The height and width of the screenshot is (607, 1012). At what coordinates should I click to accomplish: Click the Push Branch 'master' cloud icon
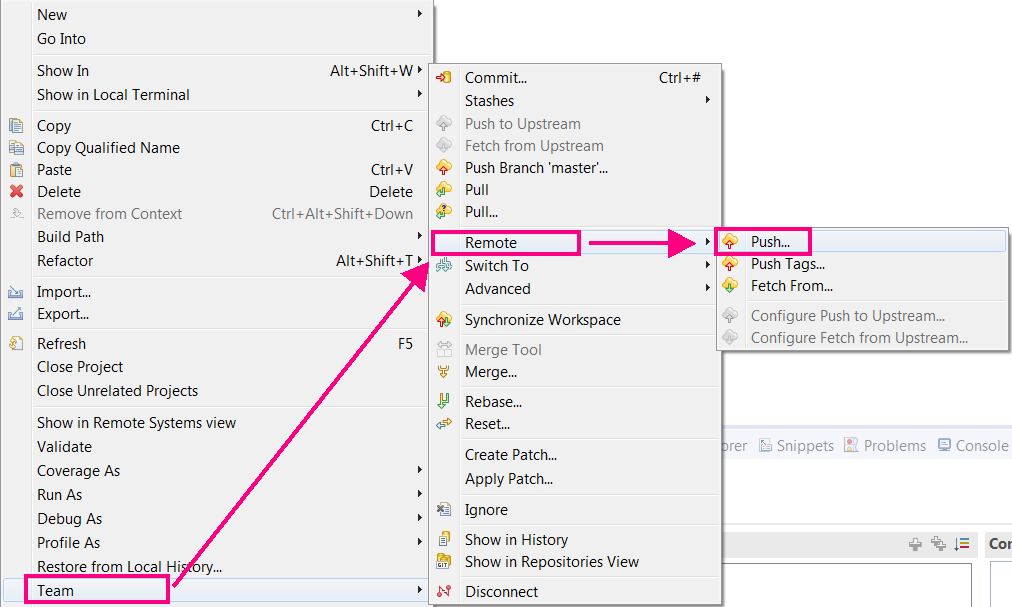click(x=444, y=168)
